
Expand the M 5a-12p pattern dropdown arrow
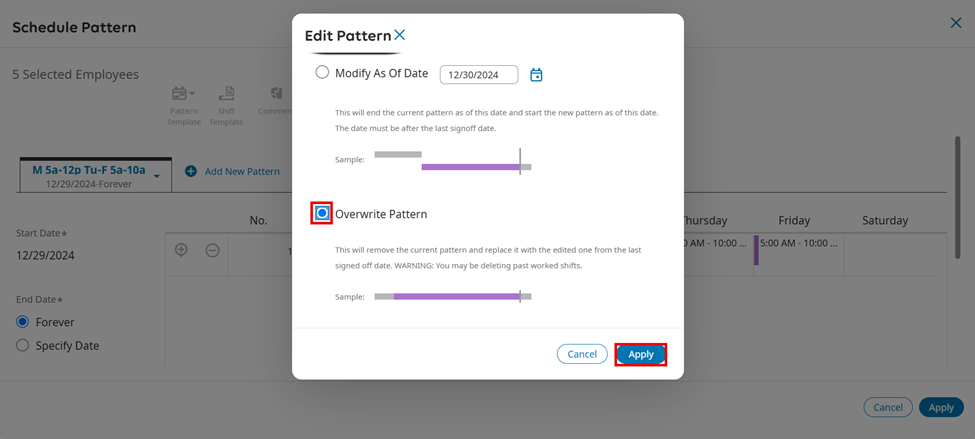(x=157, y=177)
